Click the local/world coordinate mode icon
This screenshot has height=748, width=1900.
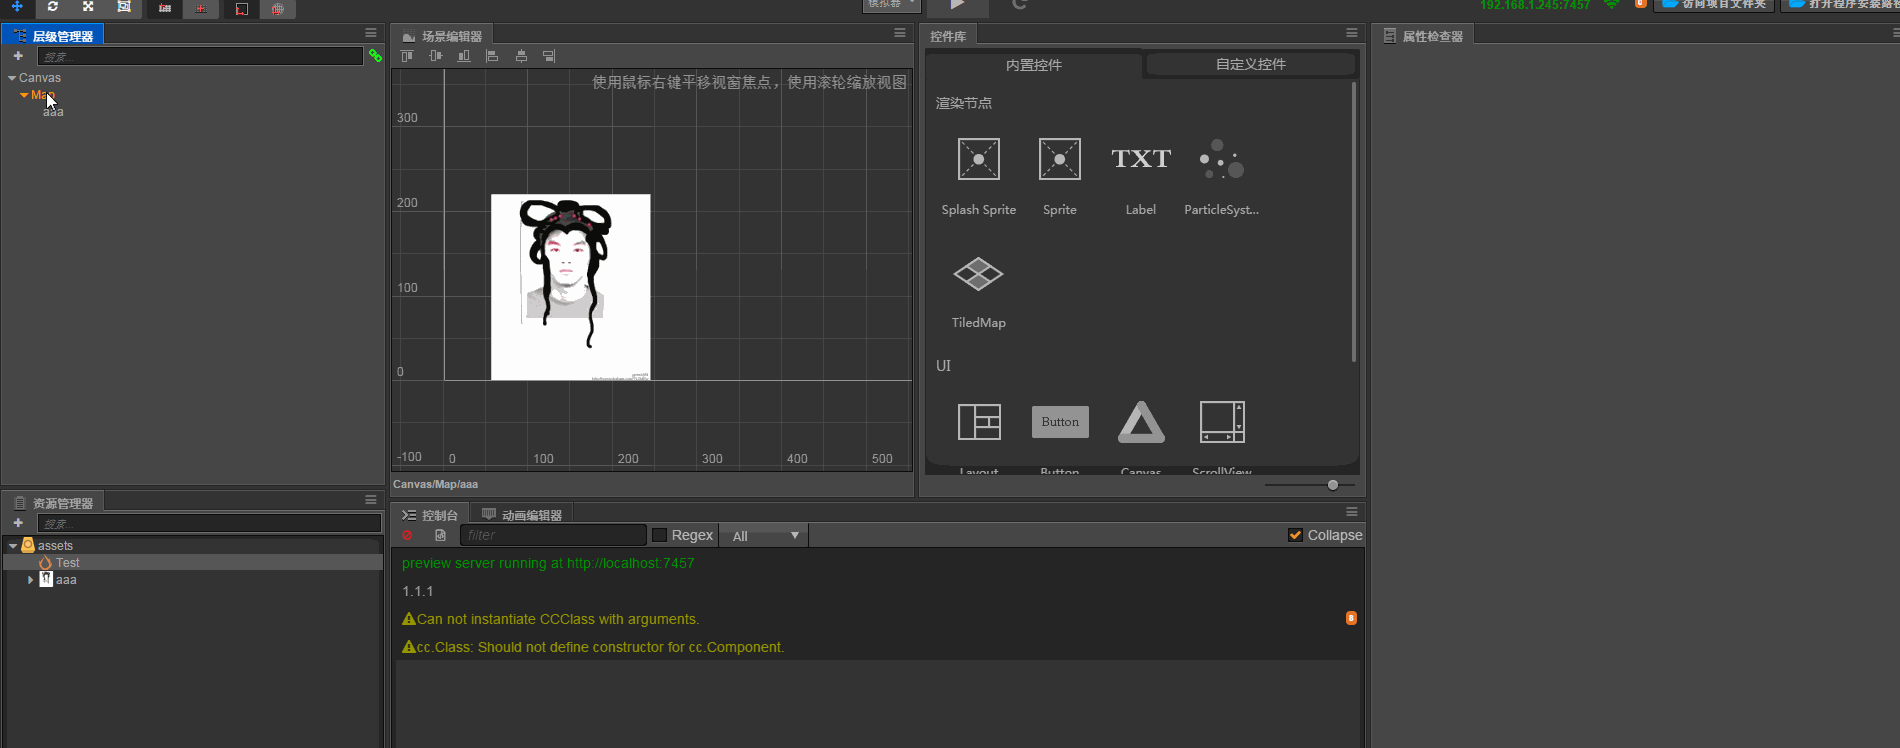201,8
